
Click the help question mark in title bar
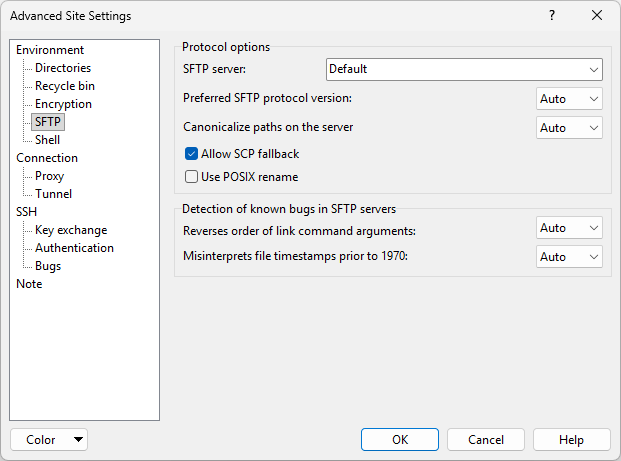point(552,16)
